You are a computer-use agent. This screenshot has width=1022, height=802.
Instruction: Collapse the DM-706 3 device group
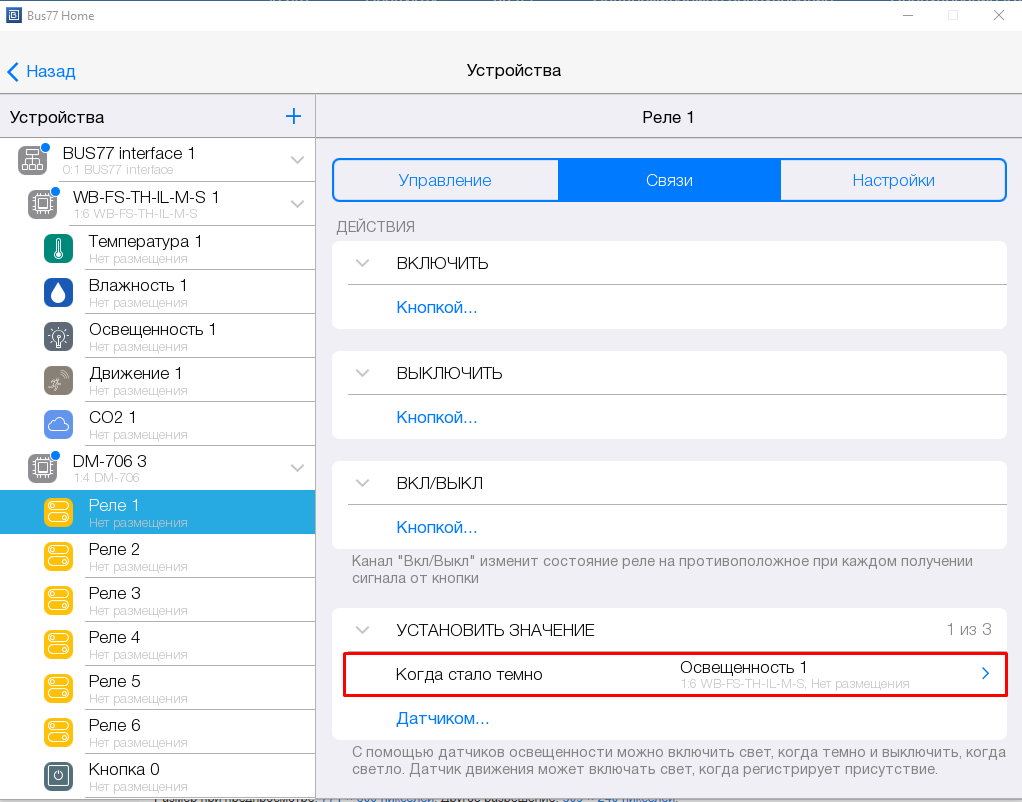(x=297, y=468)
